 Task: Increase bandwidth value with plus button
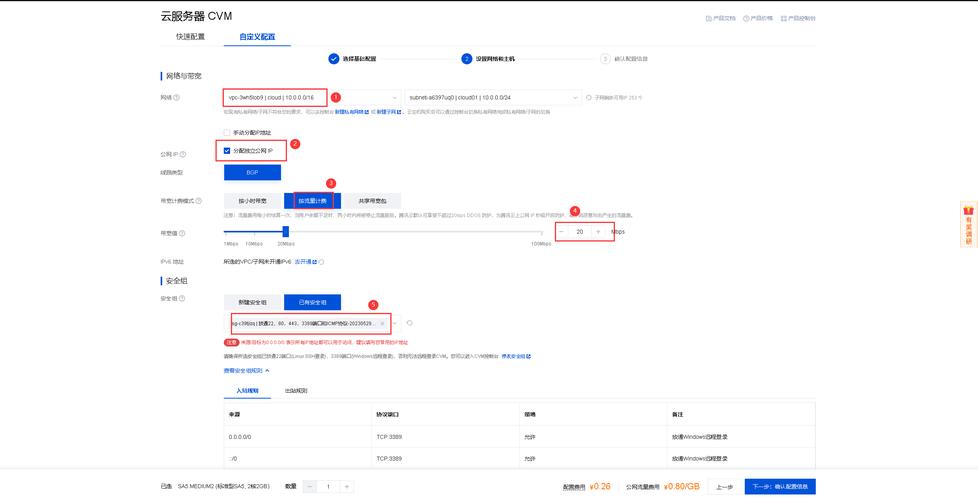click(x=598, y=232)
